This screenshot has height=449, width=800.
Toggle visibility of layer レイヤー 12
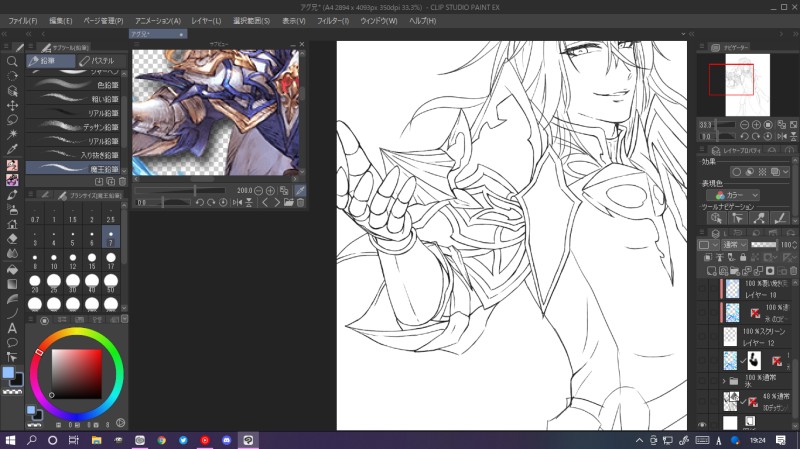[703, 337]
